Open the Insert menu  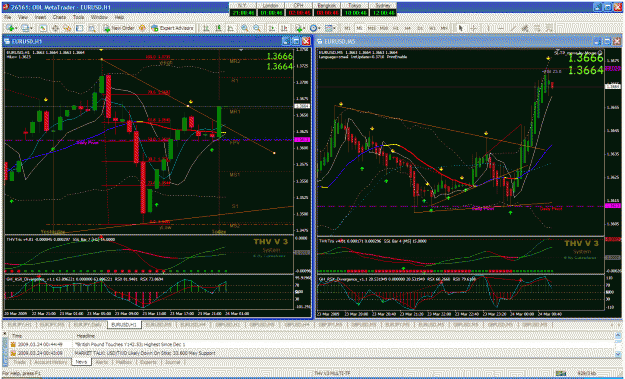coord(40,18)
